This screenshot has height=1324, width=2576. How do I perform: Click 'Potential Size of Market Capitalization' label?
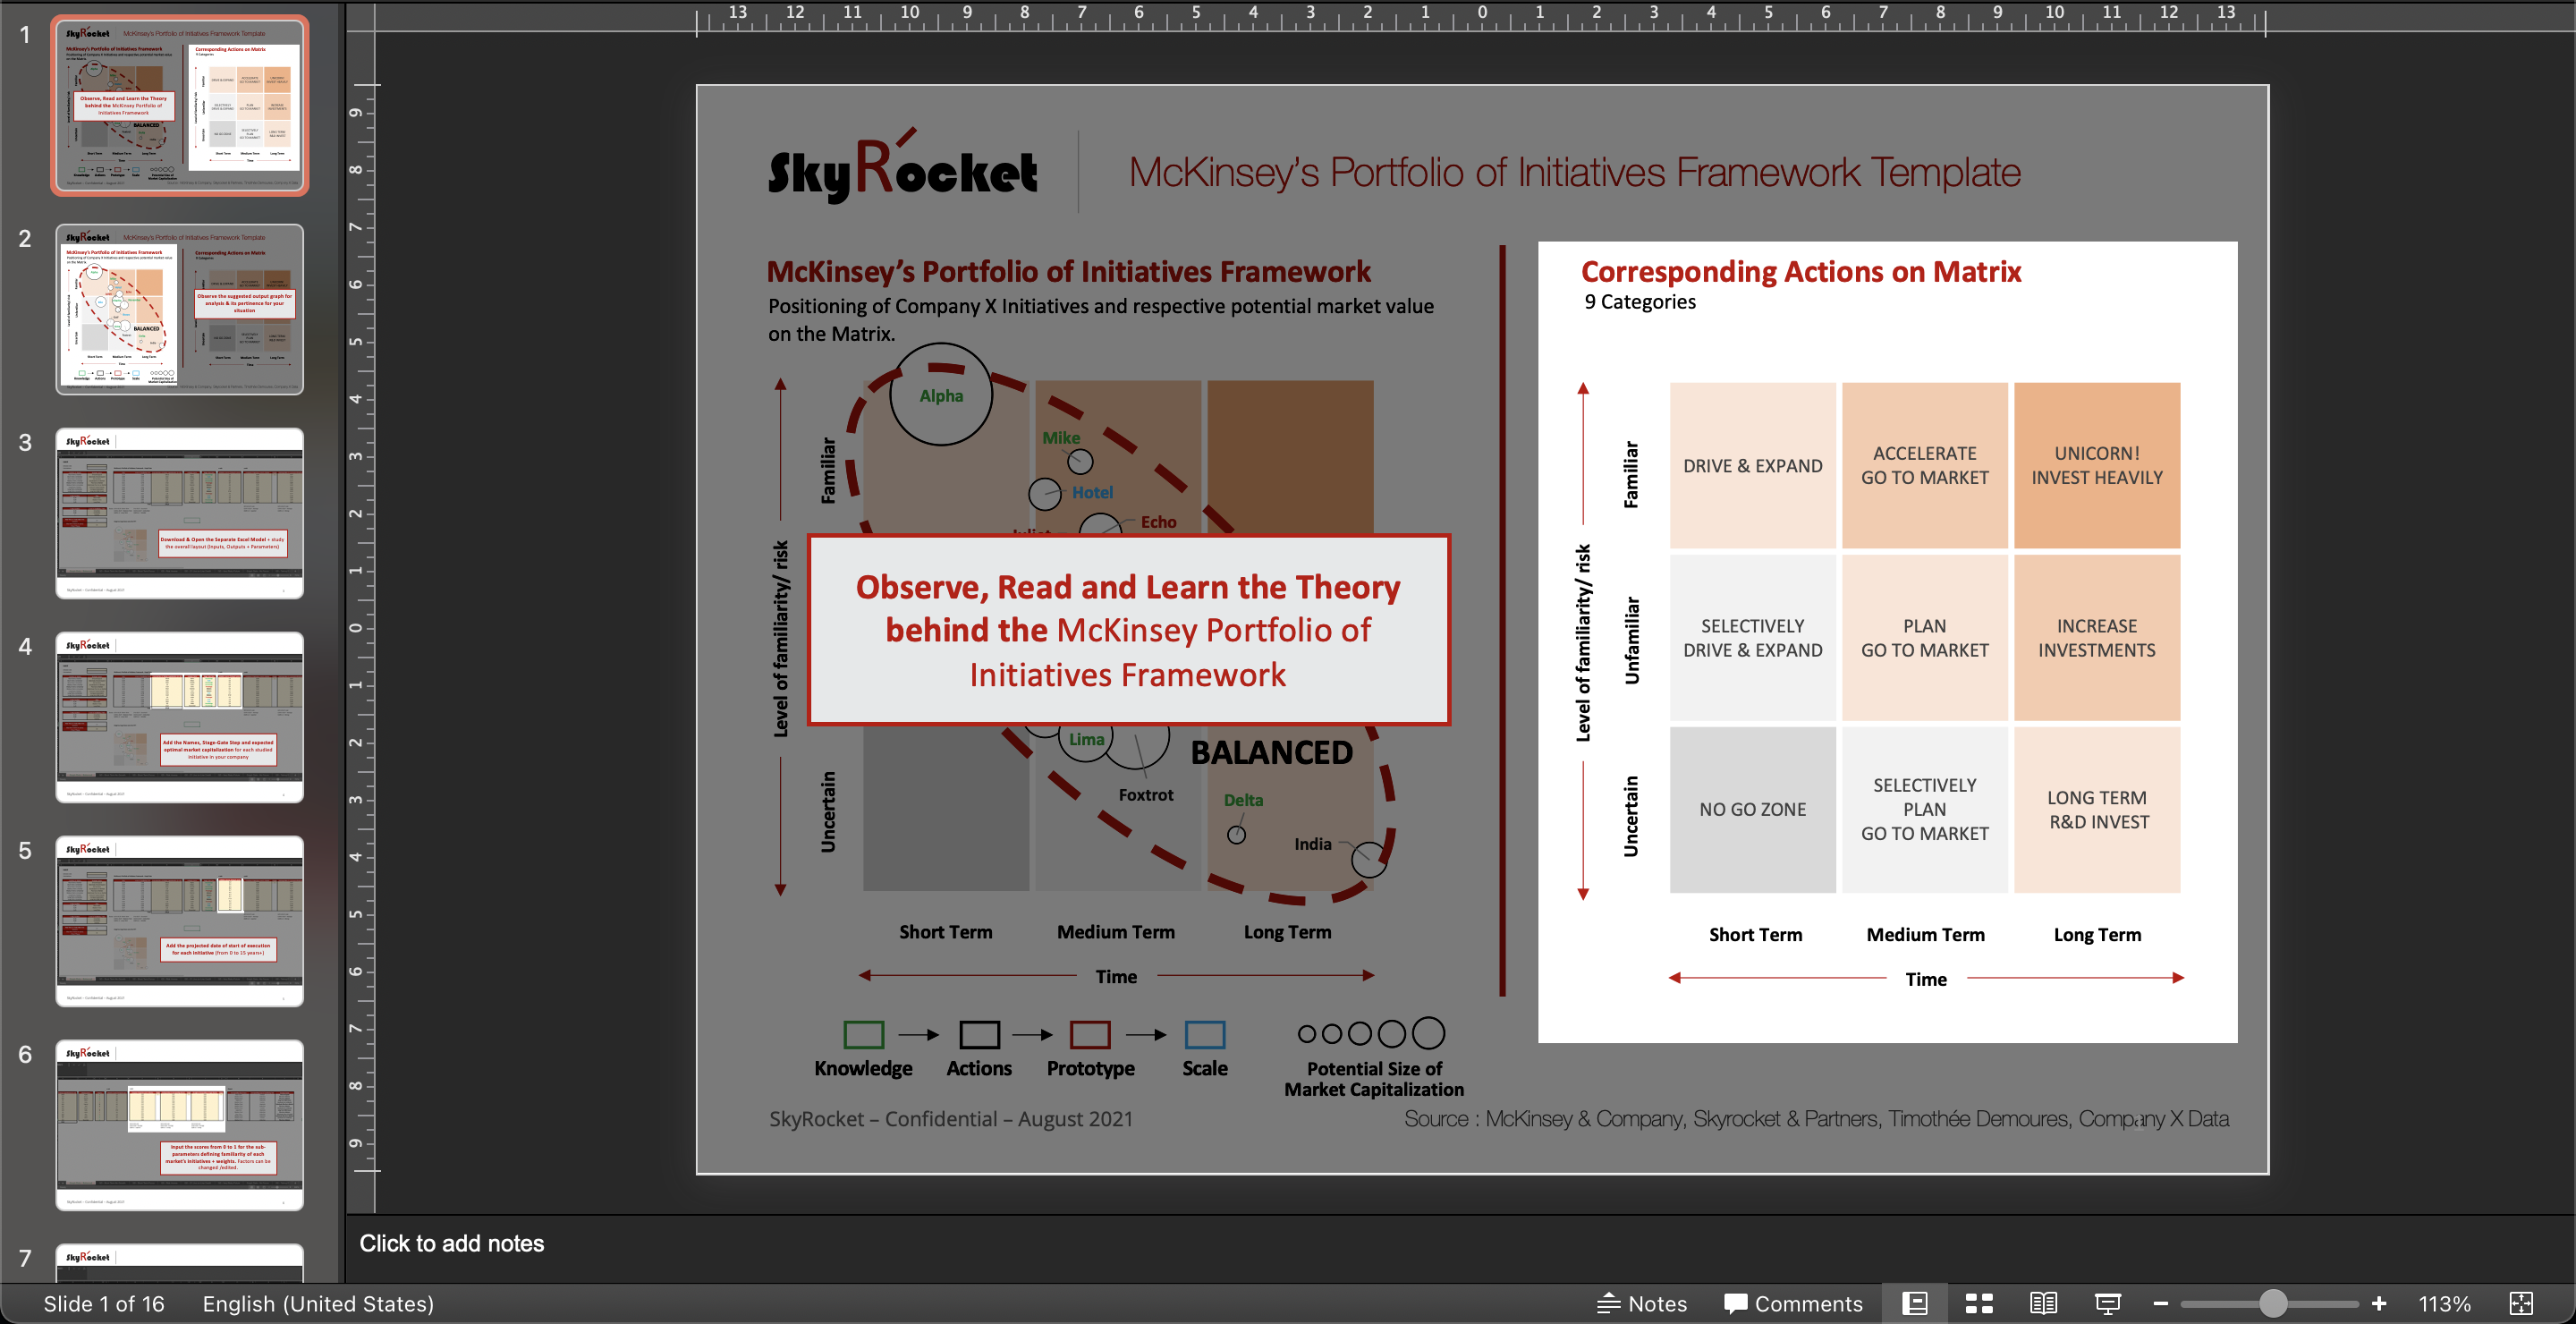pyautogui.click(x=1374, y=1079)
